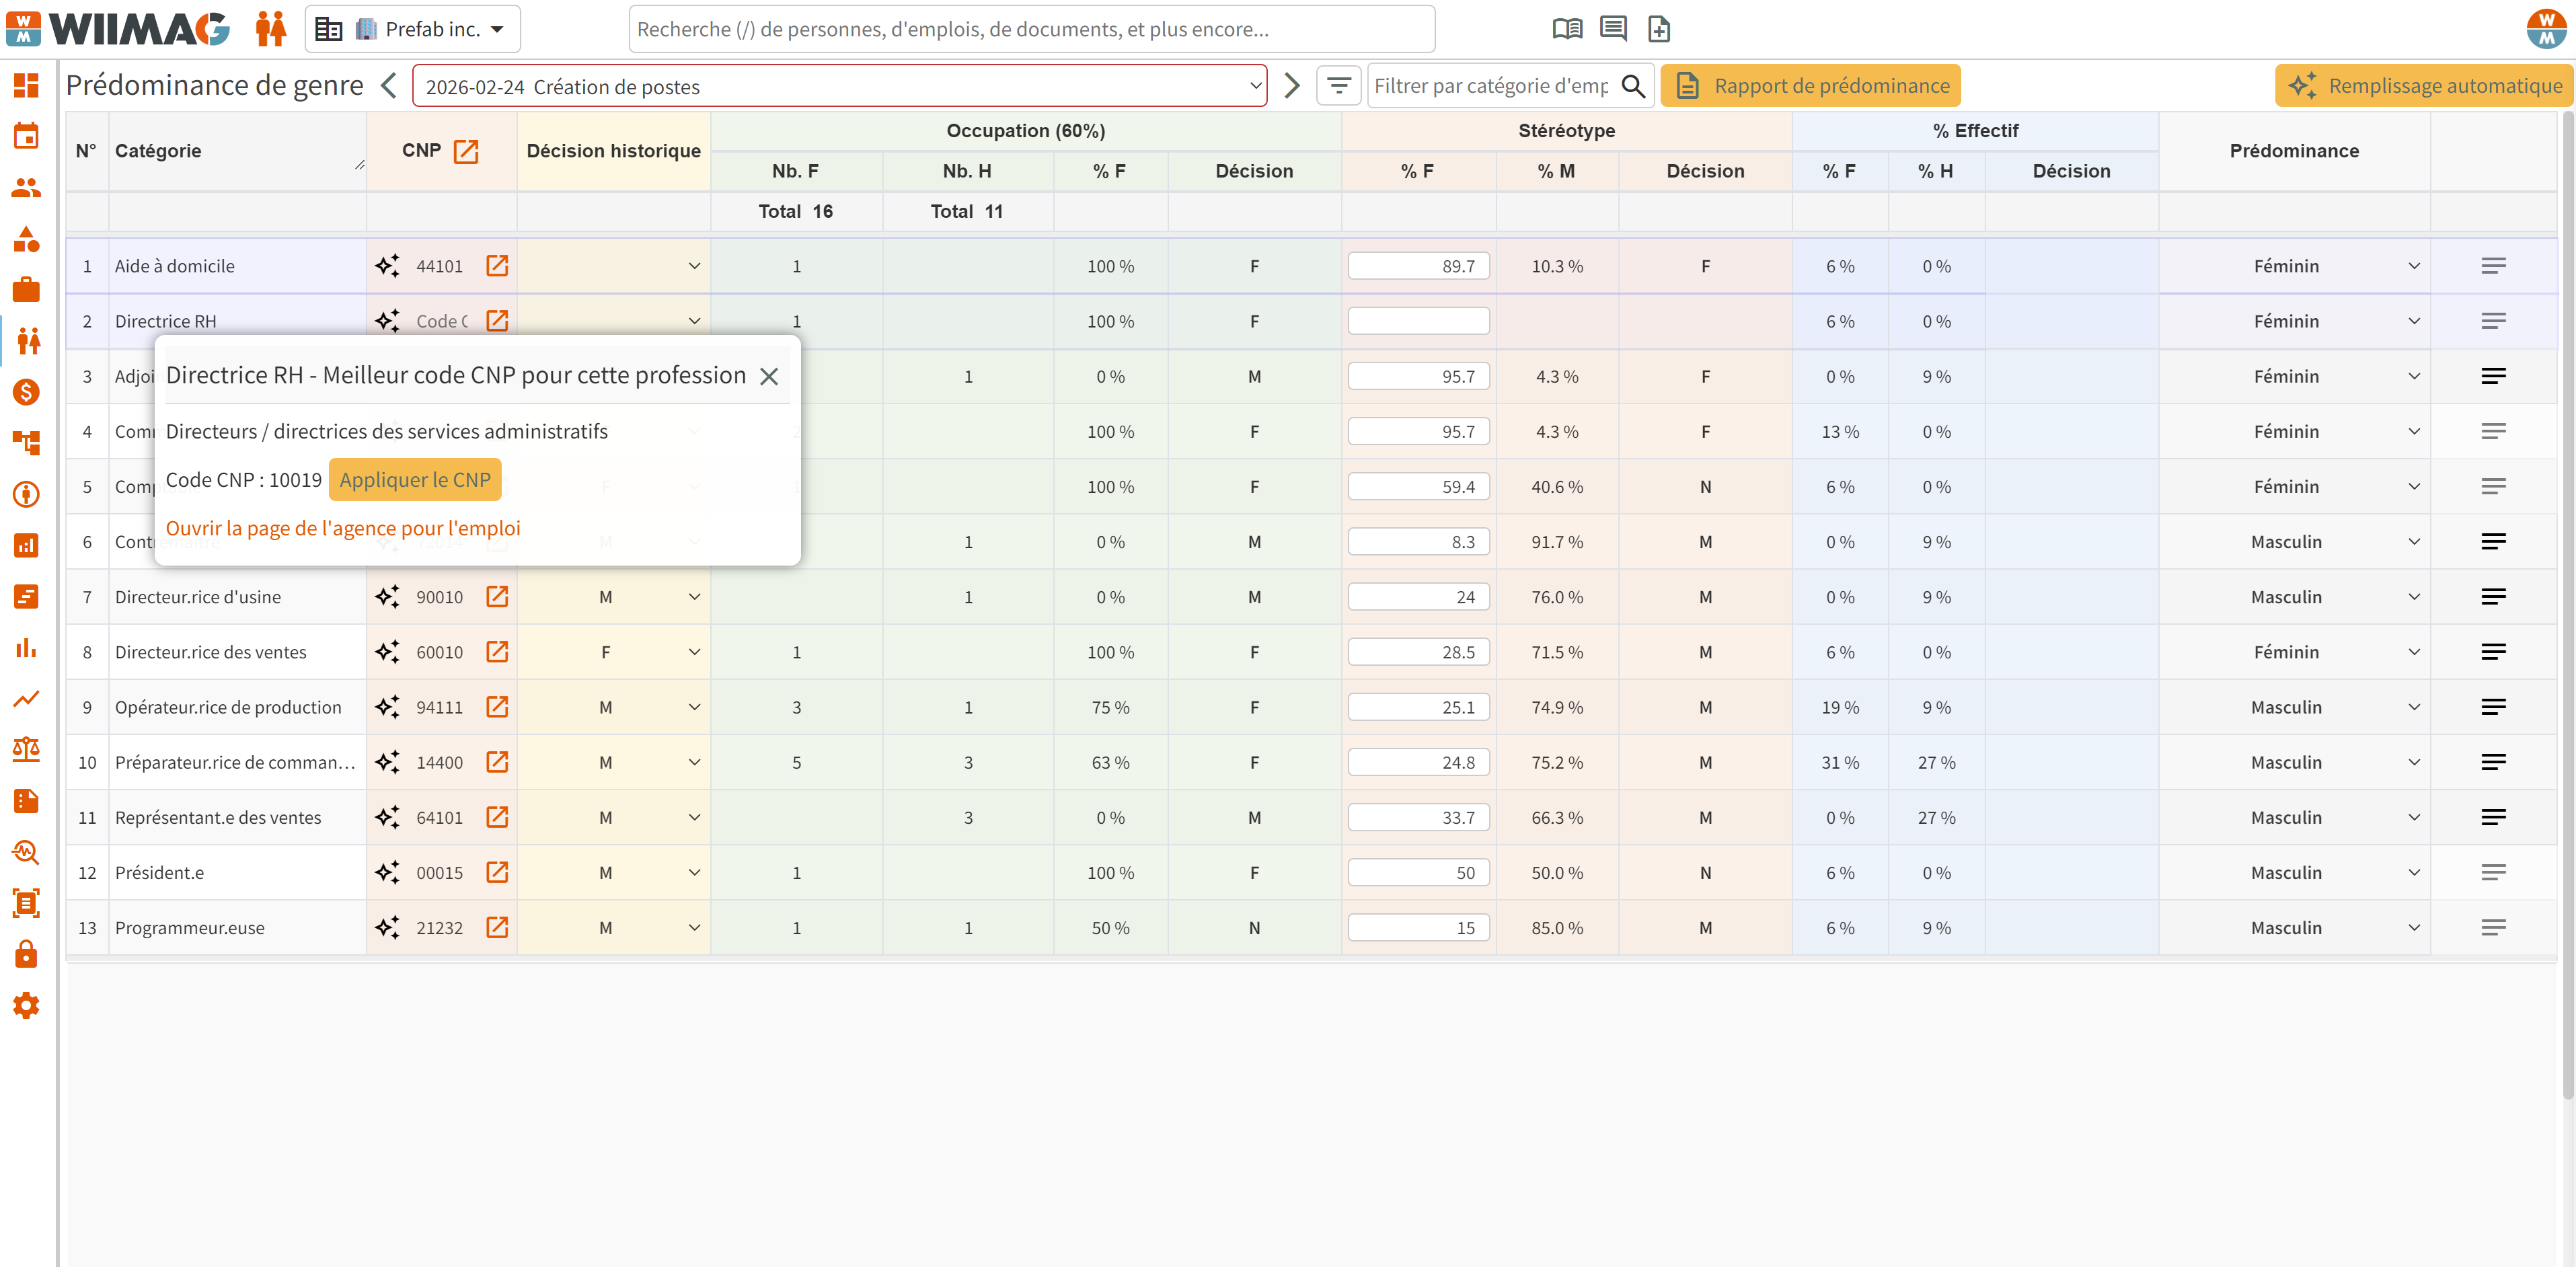The height and width of the screenshot is (1267, 2576).
Task: Close the Directrice RH CNP popup
Action: click(x=769, y=376)
